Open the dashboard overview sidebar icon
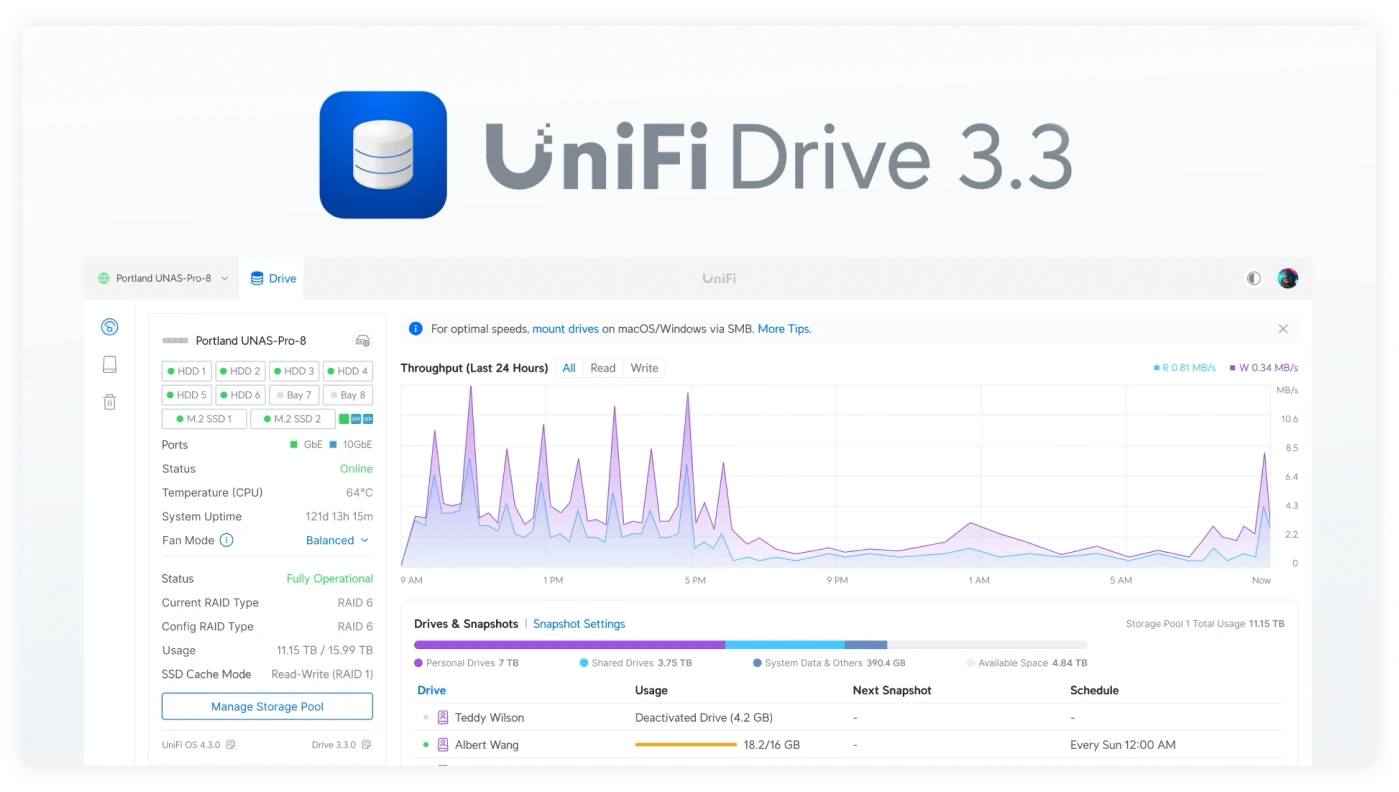The image size is (1399, 792). 110,327
